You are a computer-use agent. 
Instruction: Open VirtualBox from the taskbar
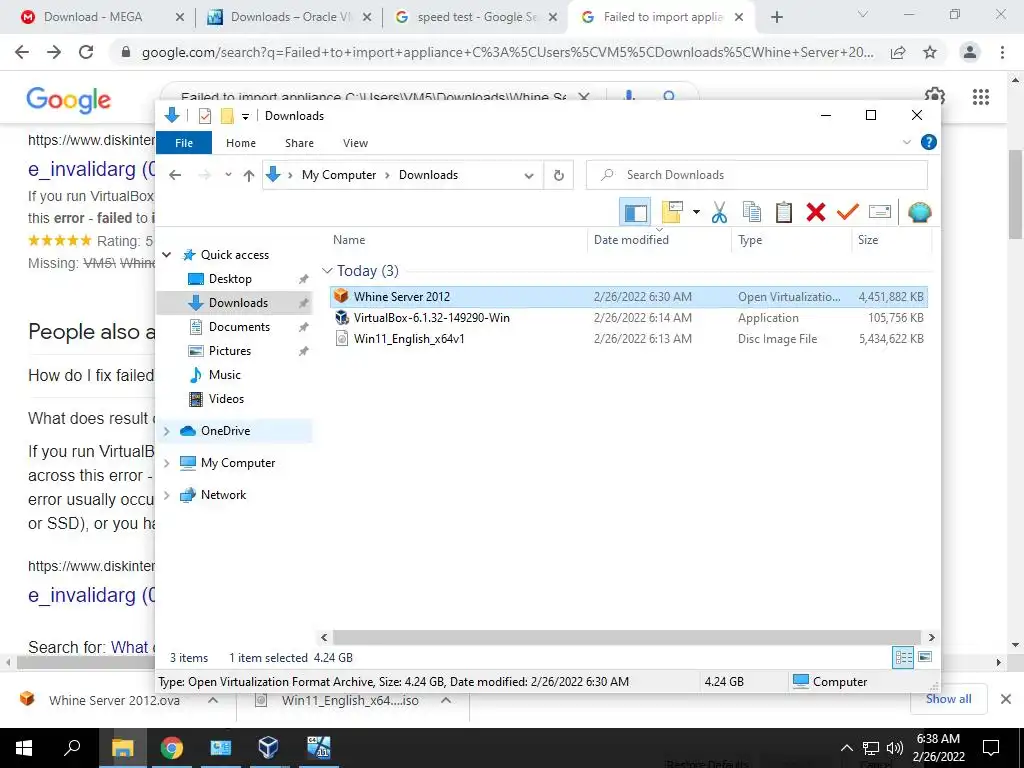(x=268, y=747)
